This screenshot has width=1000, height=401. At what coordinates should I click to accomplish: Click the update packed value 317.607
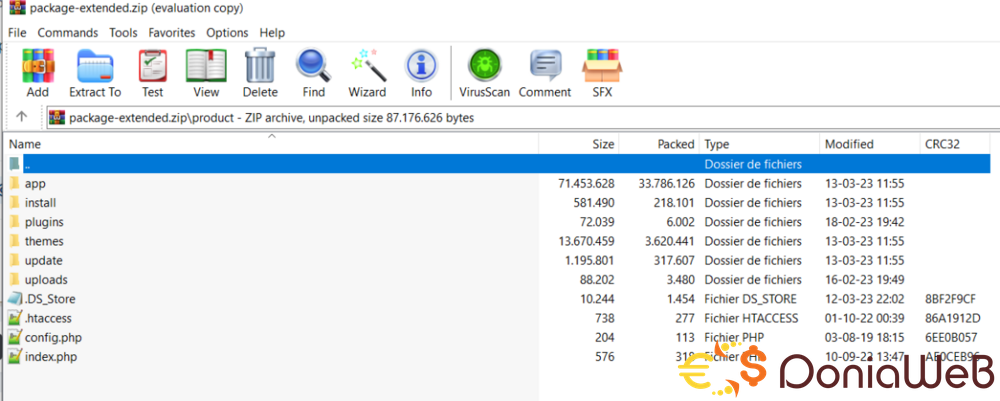click(x=672, y=260)
